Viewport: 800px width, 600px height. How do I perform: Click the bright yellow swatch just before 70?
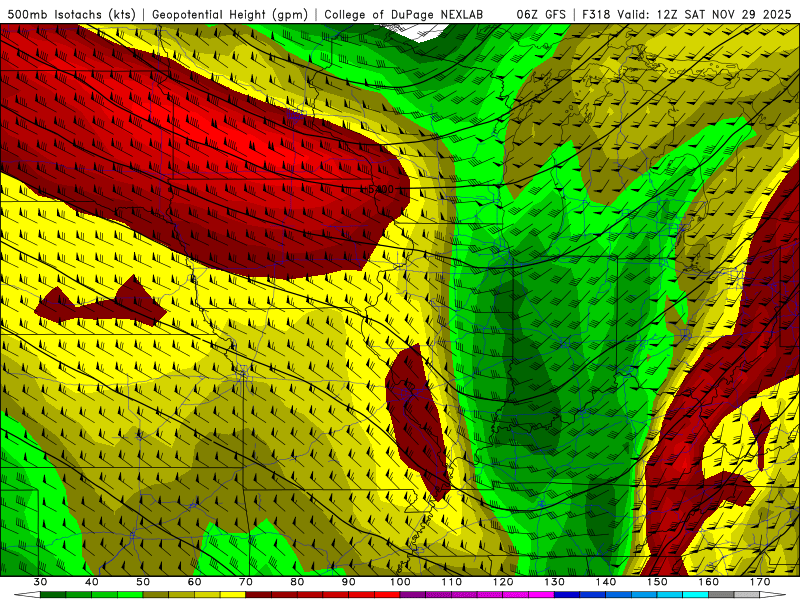233,595
